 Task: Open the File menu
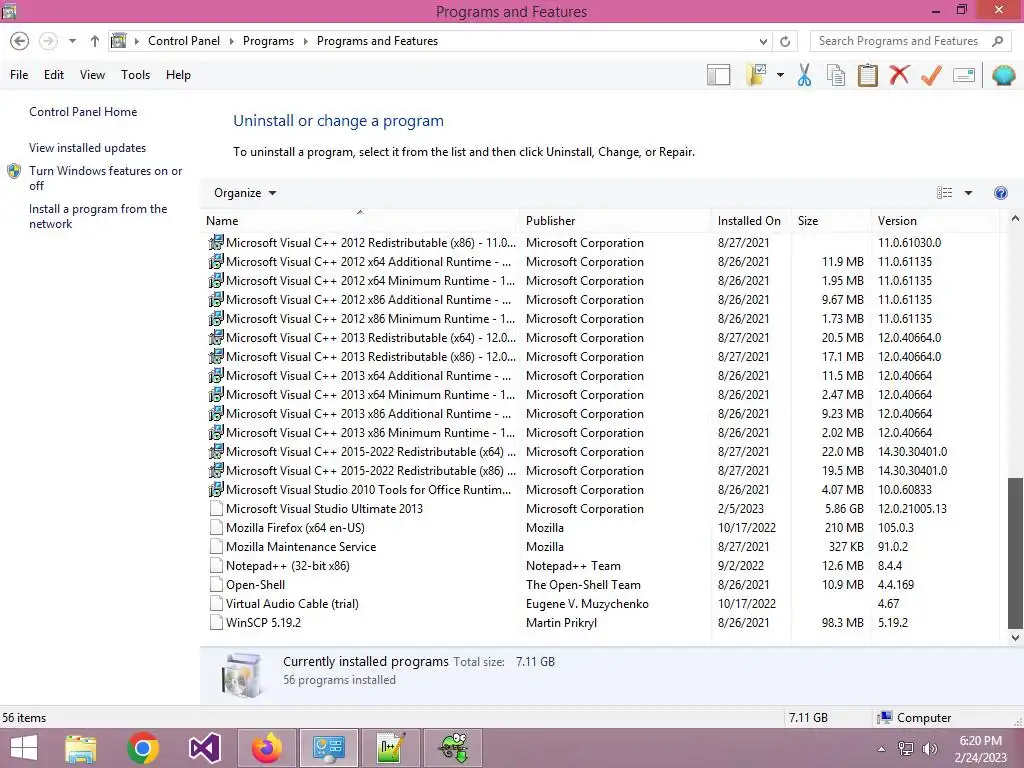[19, 75]
